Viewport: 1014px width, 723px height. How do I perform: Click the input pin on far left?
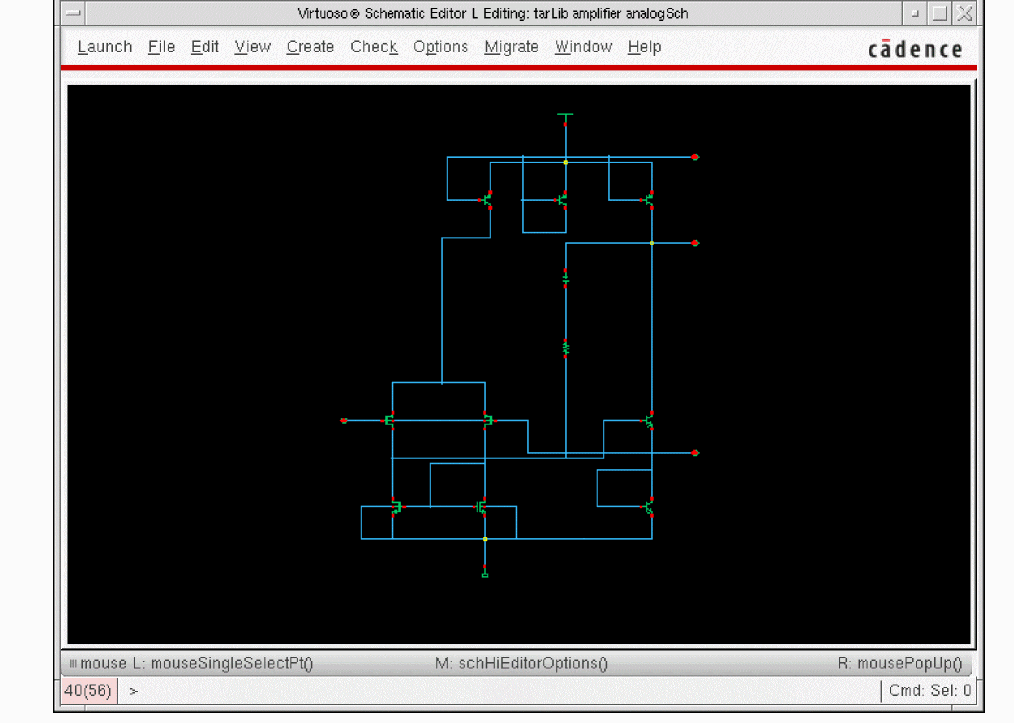pos(344,421)
